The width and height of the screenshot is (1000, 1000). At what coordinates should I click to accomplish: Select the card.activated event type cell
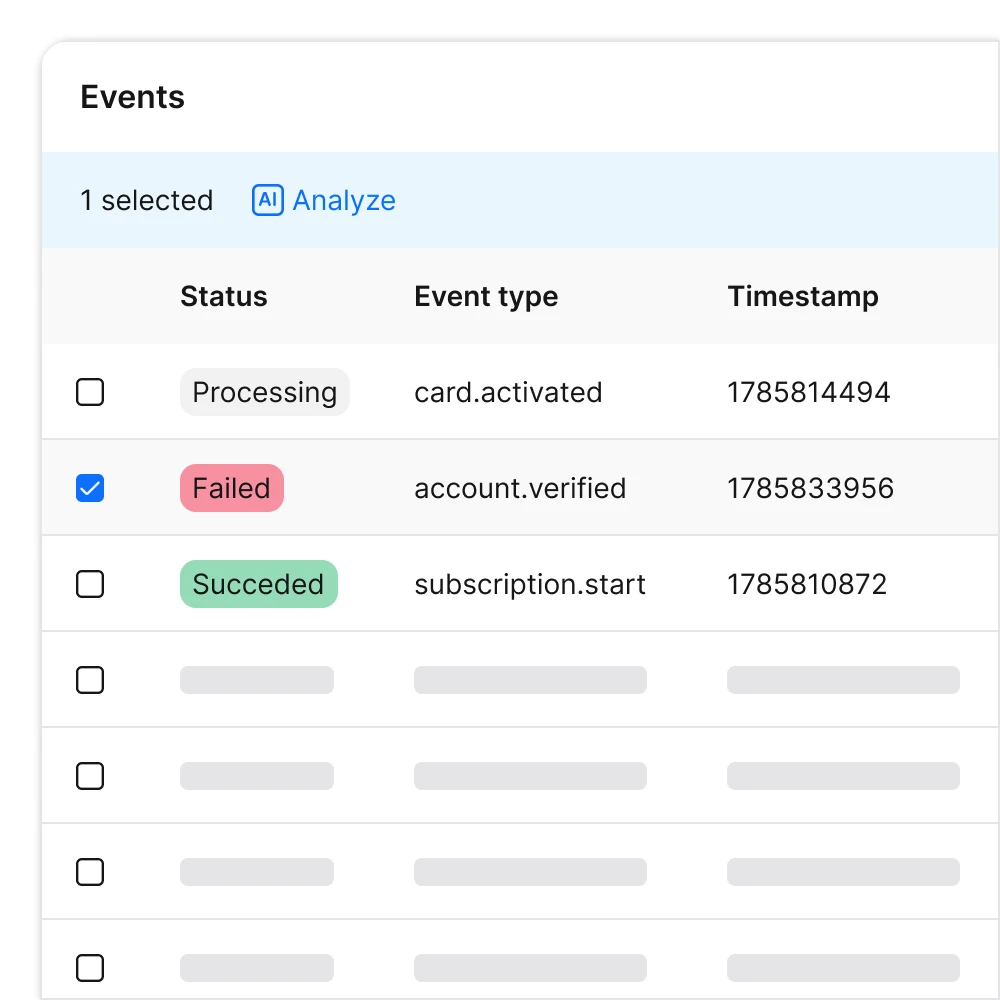[508, 392]
